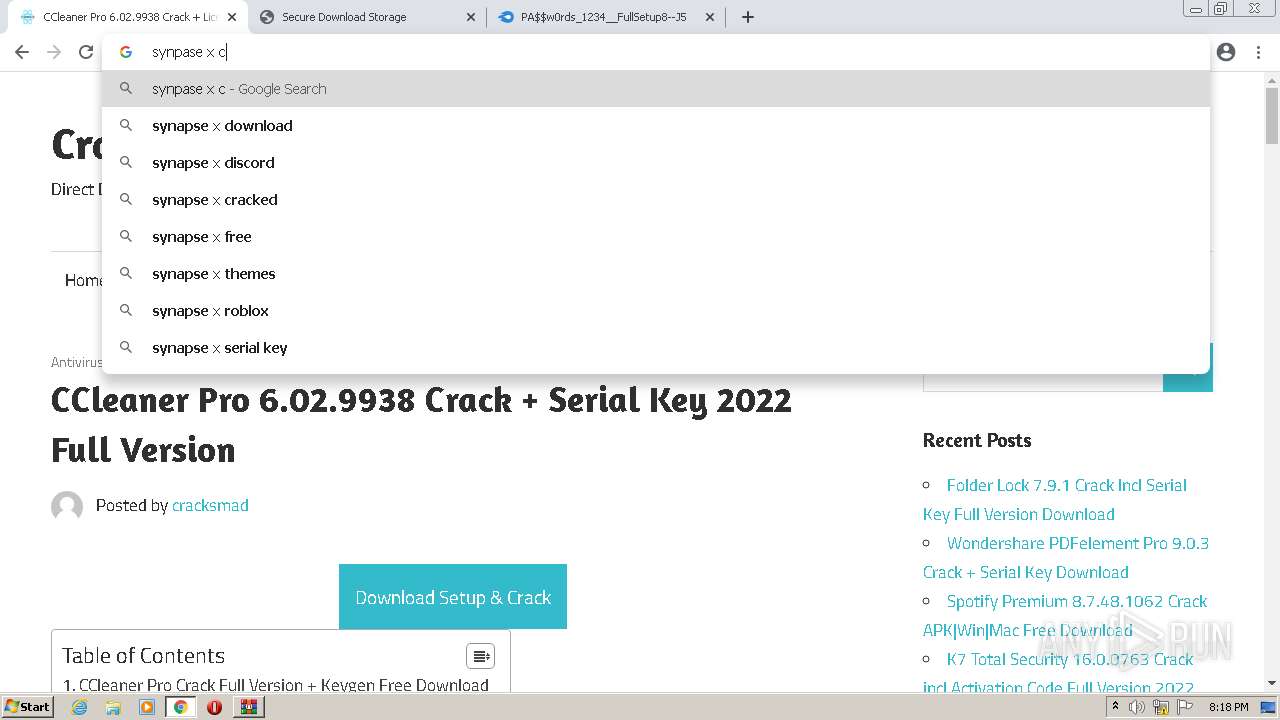Click the Action Center flag icon
1280x720 pixels.
[x=1185, y=707]
